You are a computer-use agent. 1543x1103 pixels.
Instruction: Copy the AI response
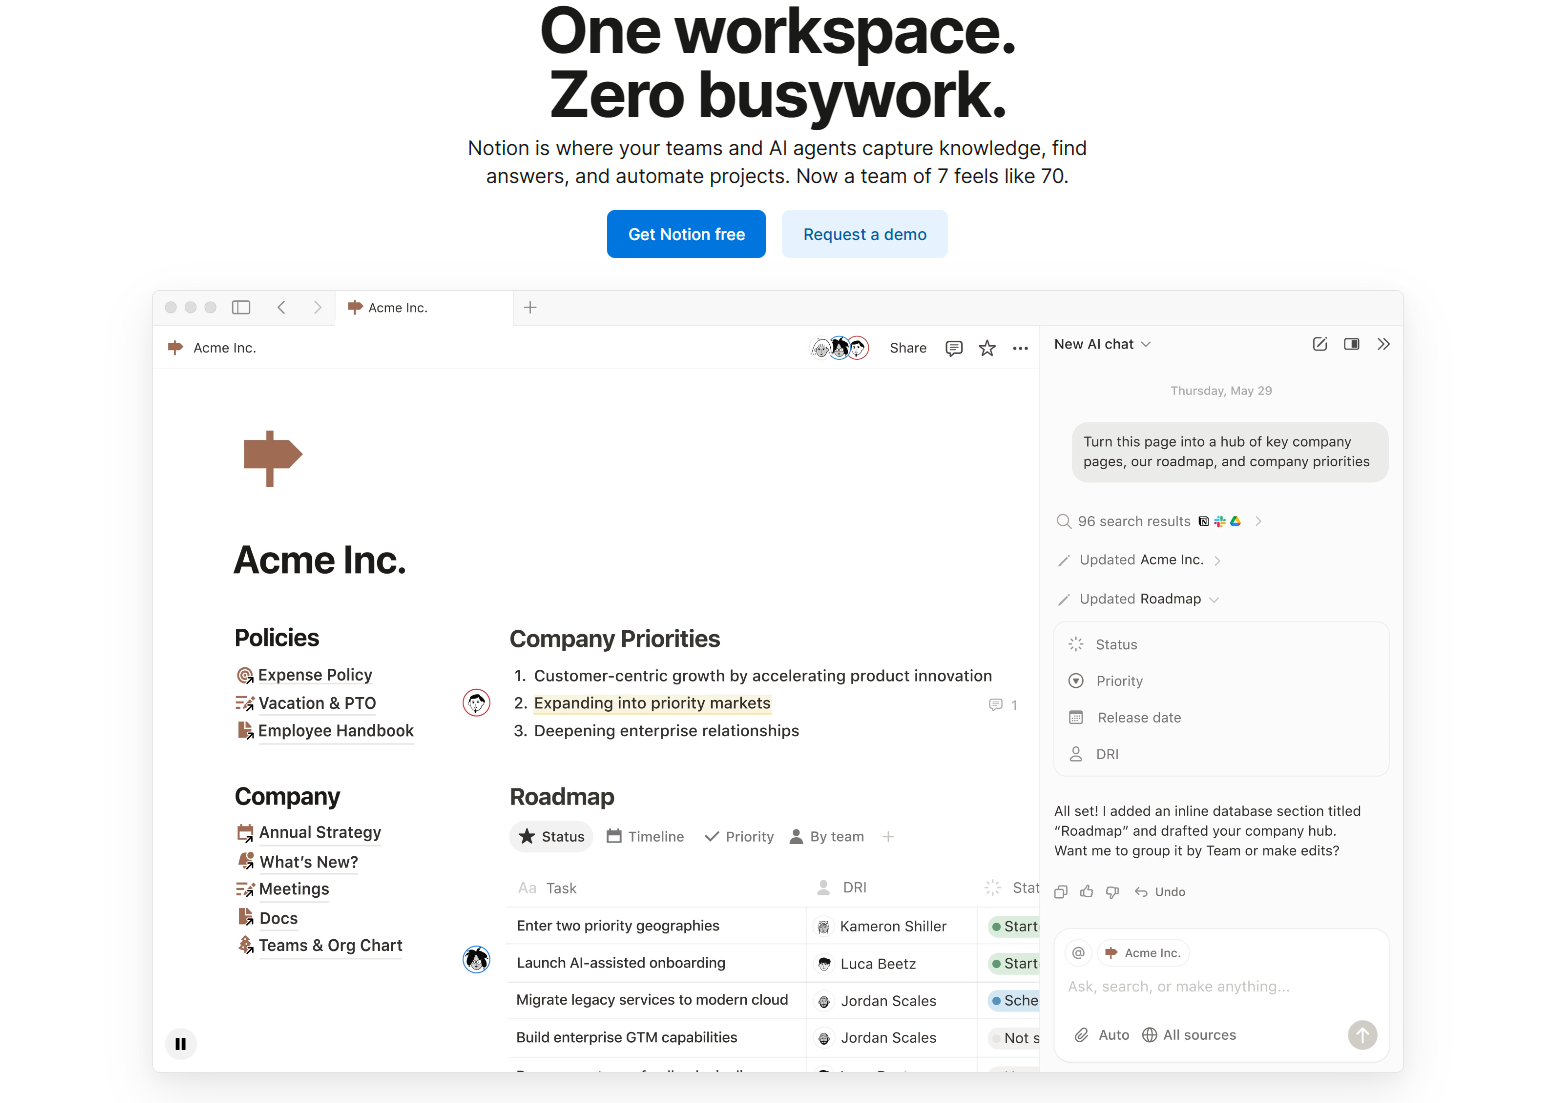click(x=1061, y=892)
